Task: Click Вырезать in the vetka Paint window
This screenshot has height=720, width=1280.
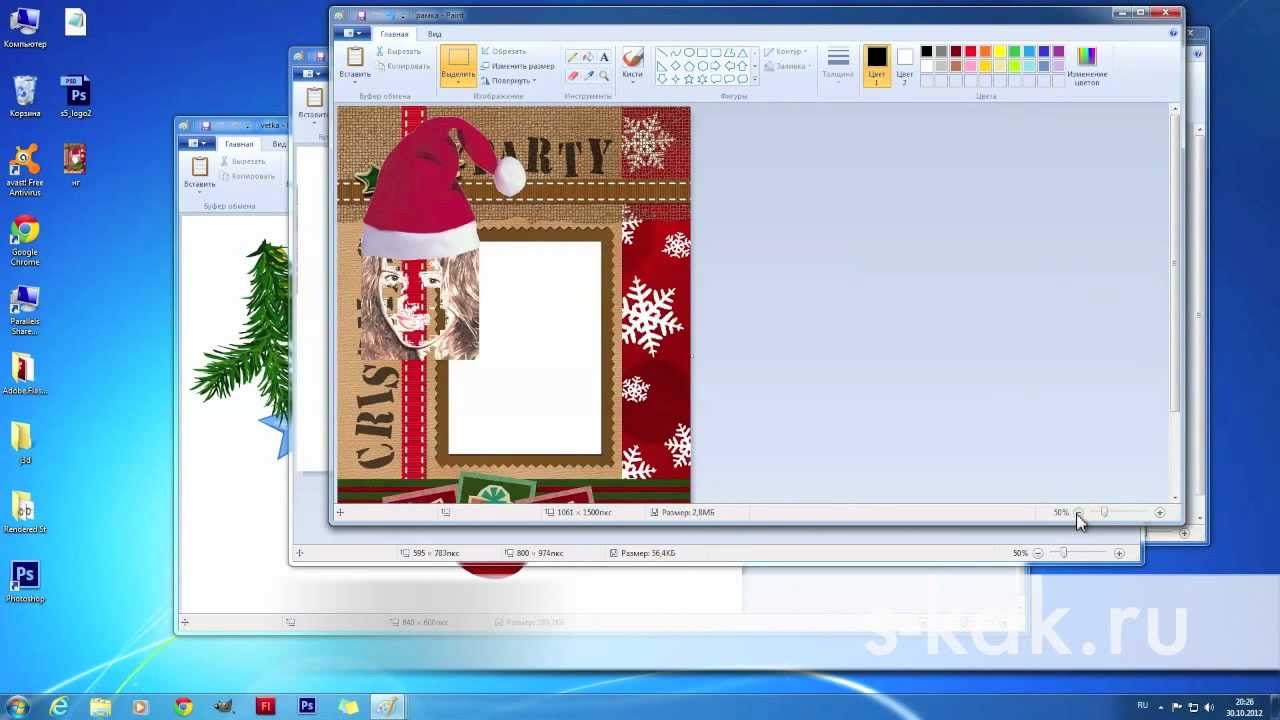Action: point(241,161)
